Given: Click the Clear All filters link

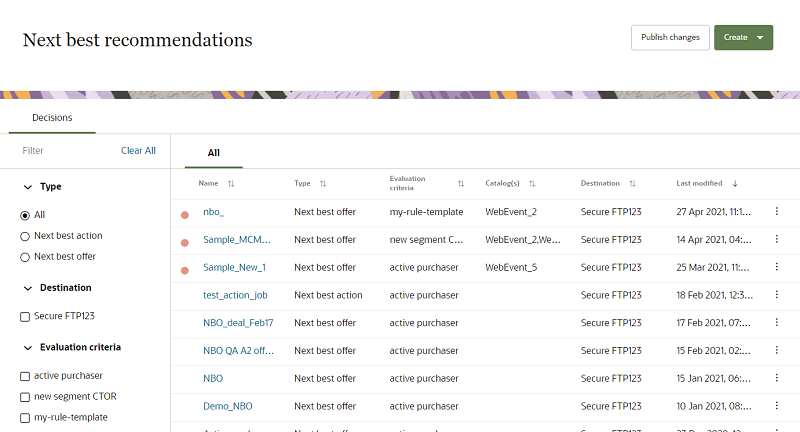Looking at the screenshot, I should (138, 151).
